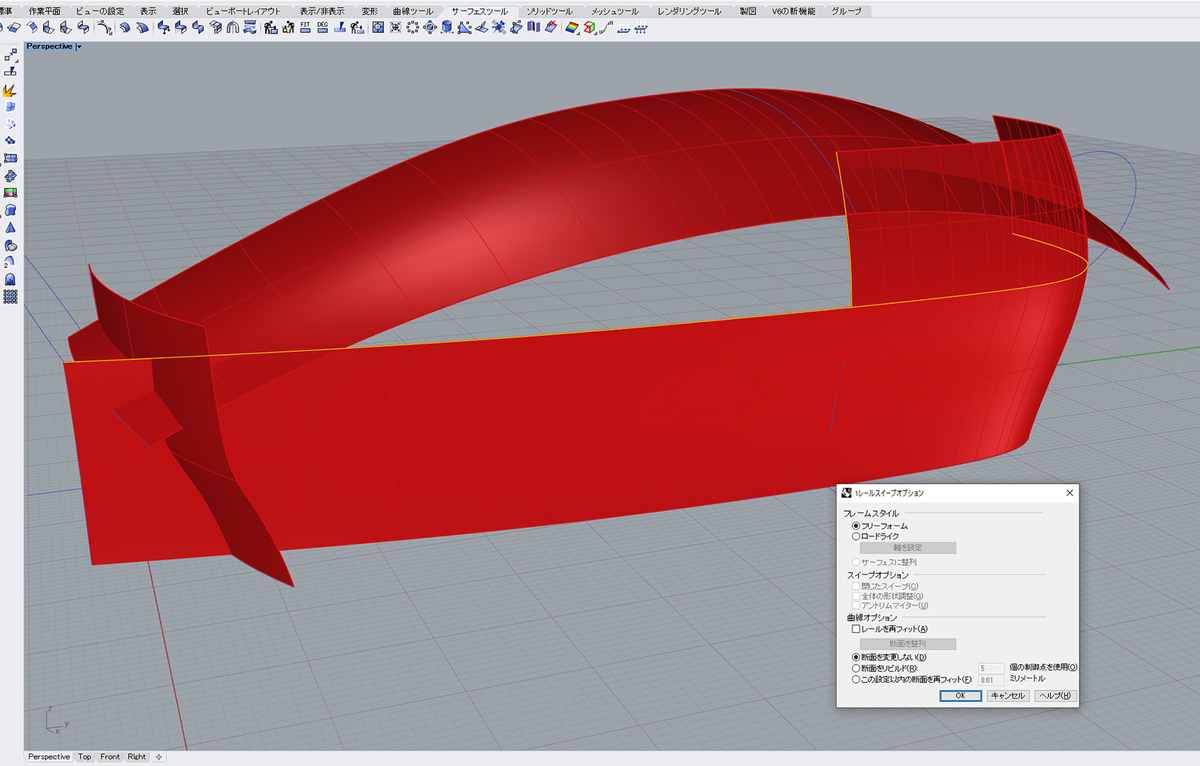This screenshot has height=766, width=1200.
Task: Open ヘルプ in sweep options dialog
Action: 1055,695
